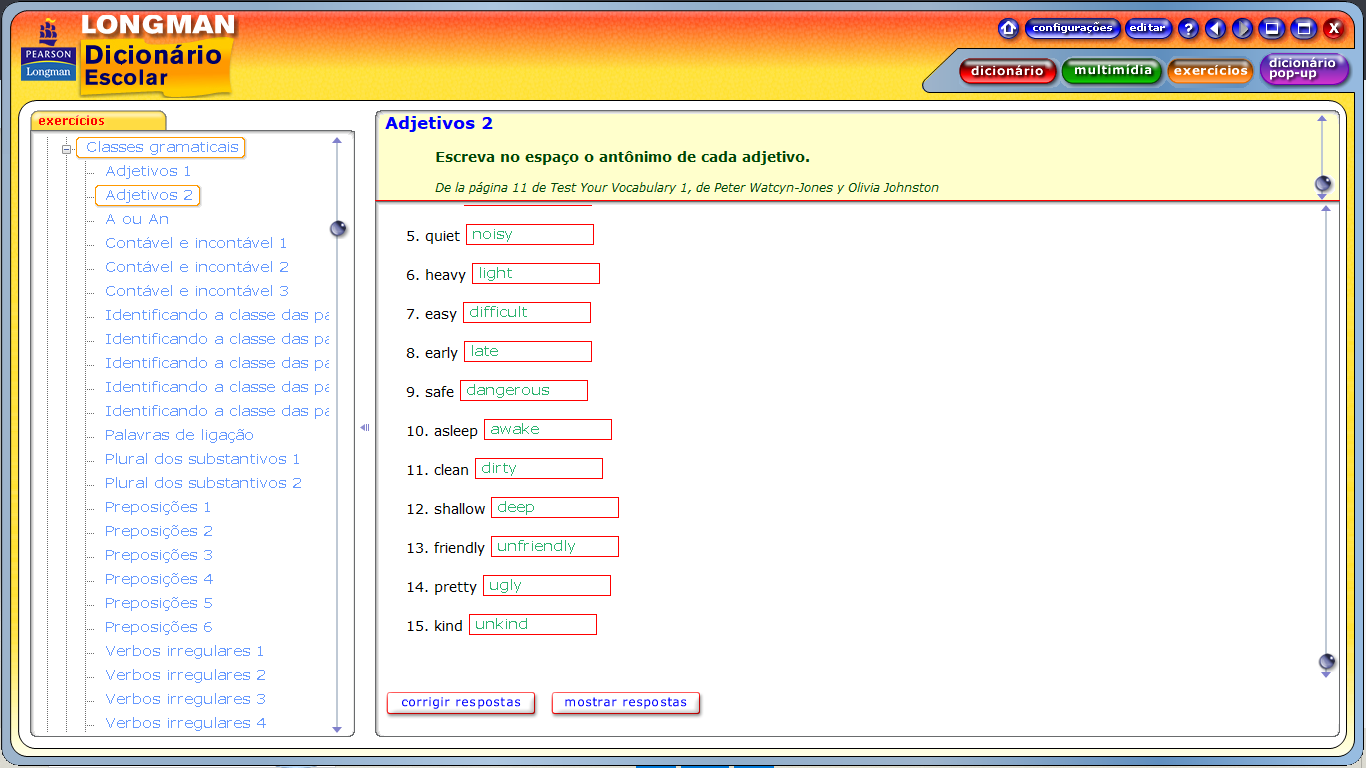Open Verbos irregulares 4 exercise

coord(186,723)
